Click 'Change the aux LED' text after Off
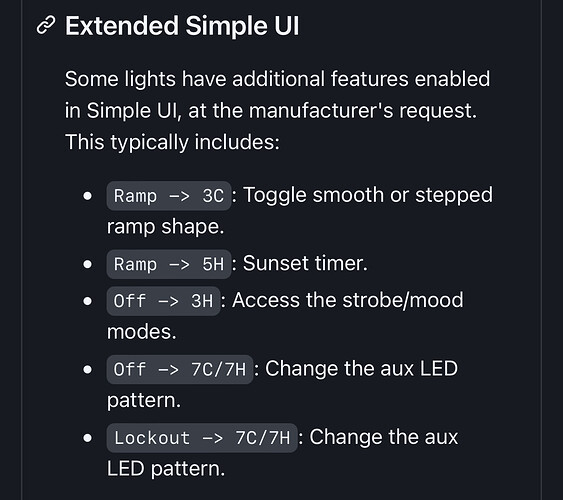The image size is (563, 500). click(361, 369)
